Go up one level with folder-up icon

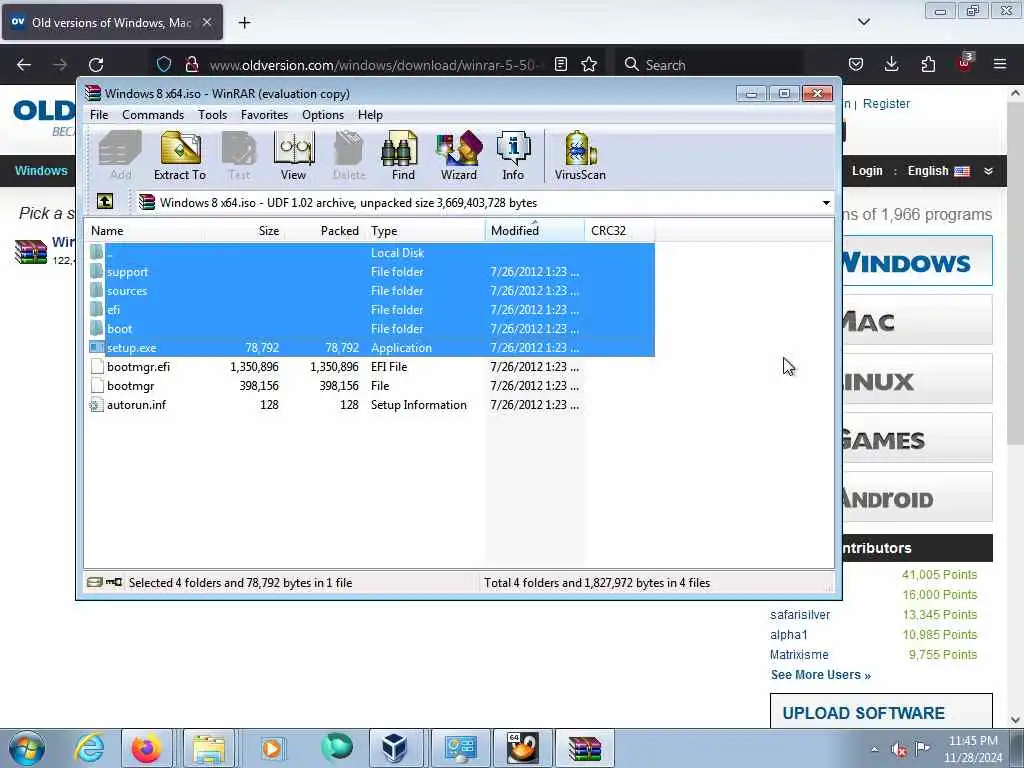click(105, 202)
